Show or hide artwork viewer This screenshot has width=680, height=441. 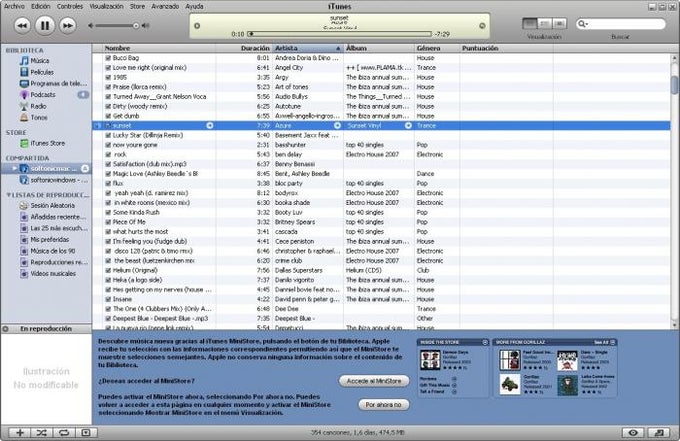[86, 432]
